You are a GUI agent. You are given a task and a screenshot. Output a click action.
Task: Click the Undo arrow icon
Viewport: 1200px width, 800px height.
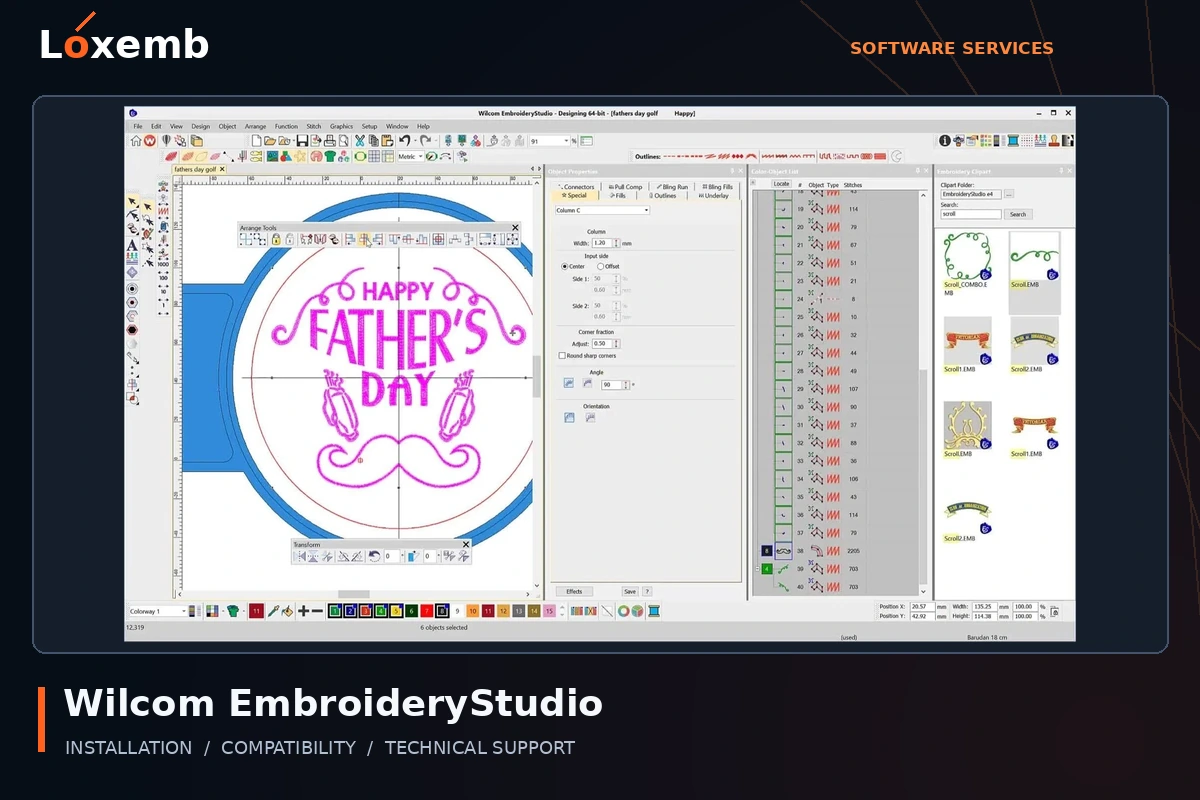coord(405,141)
